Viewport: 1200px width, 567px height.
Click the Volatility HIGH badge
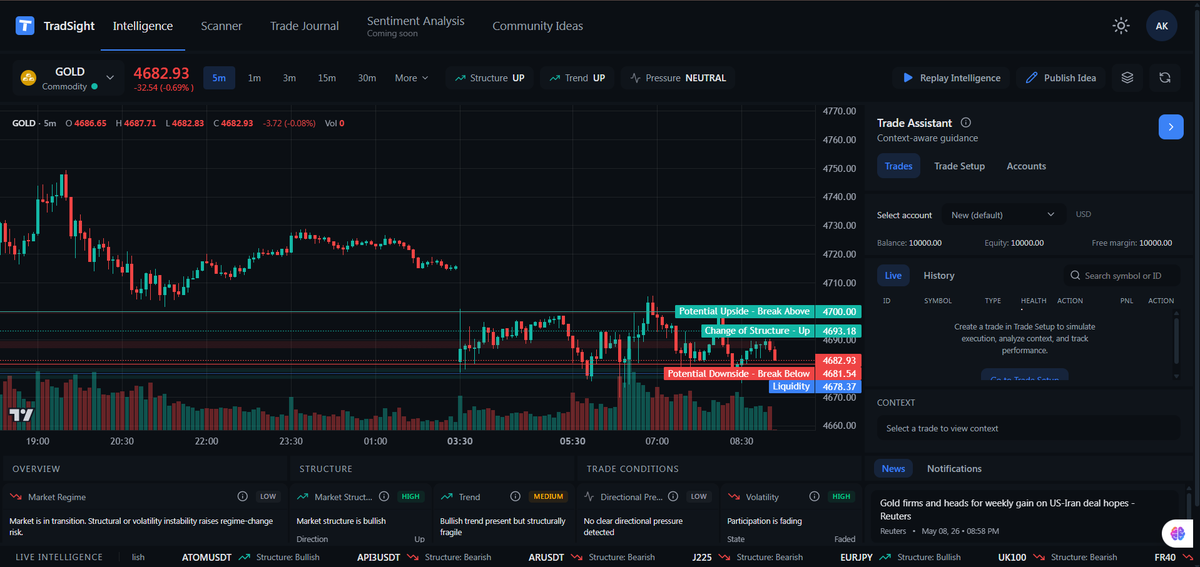pos(842,496)
